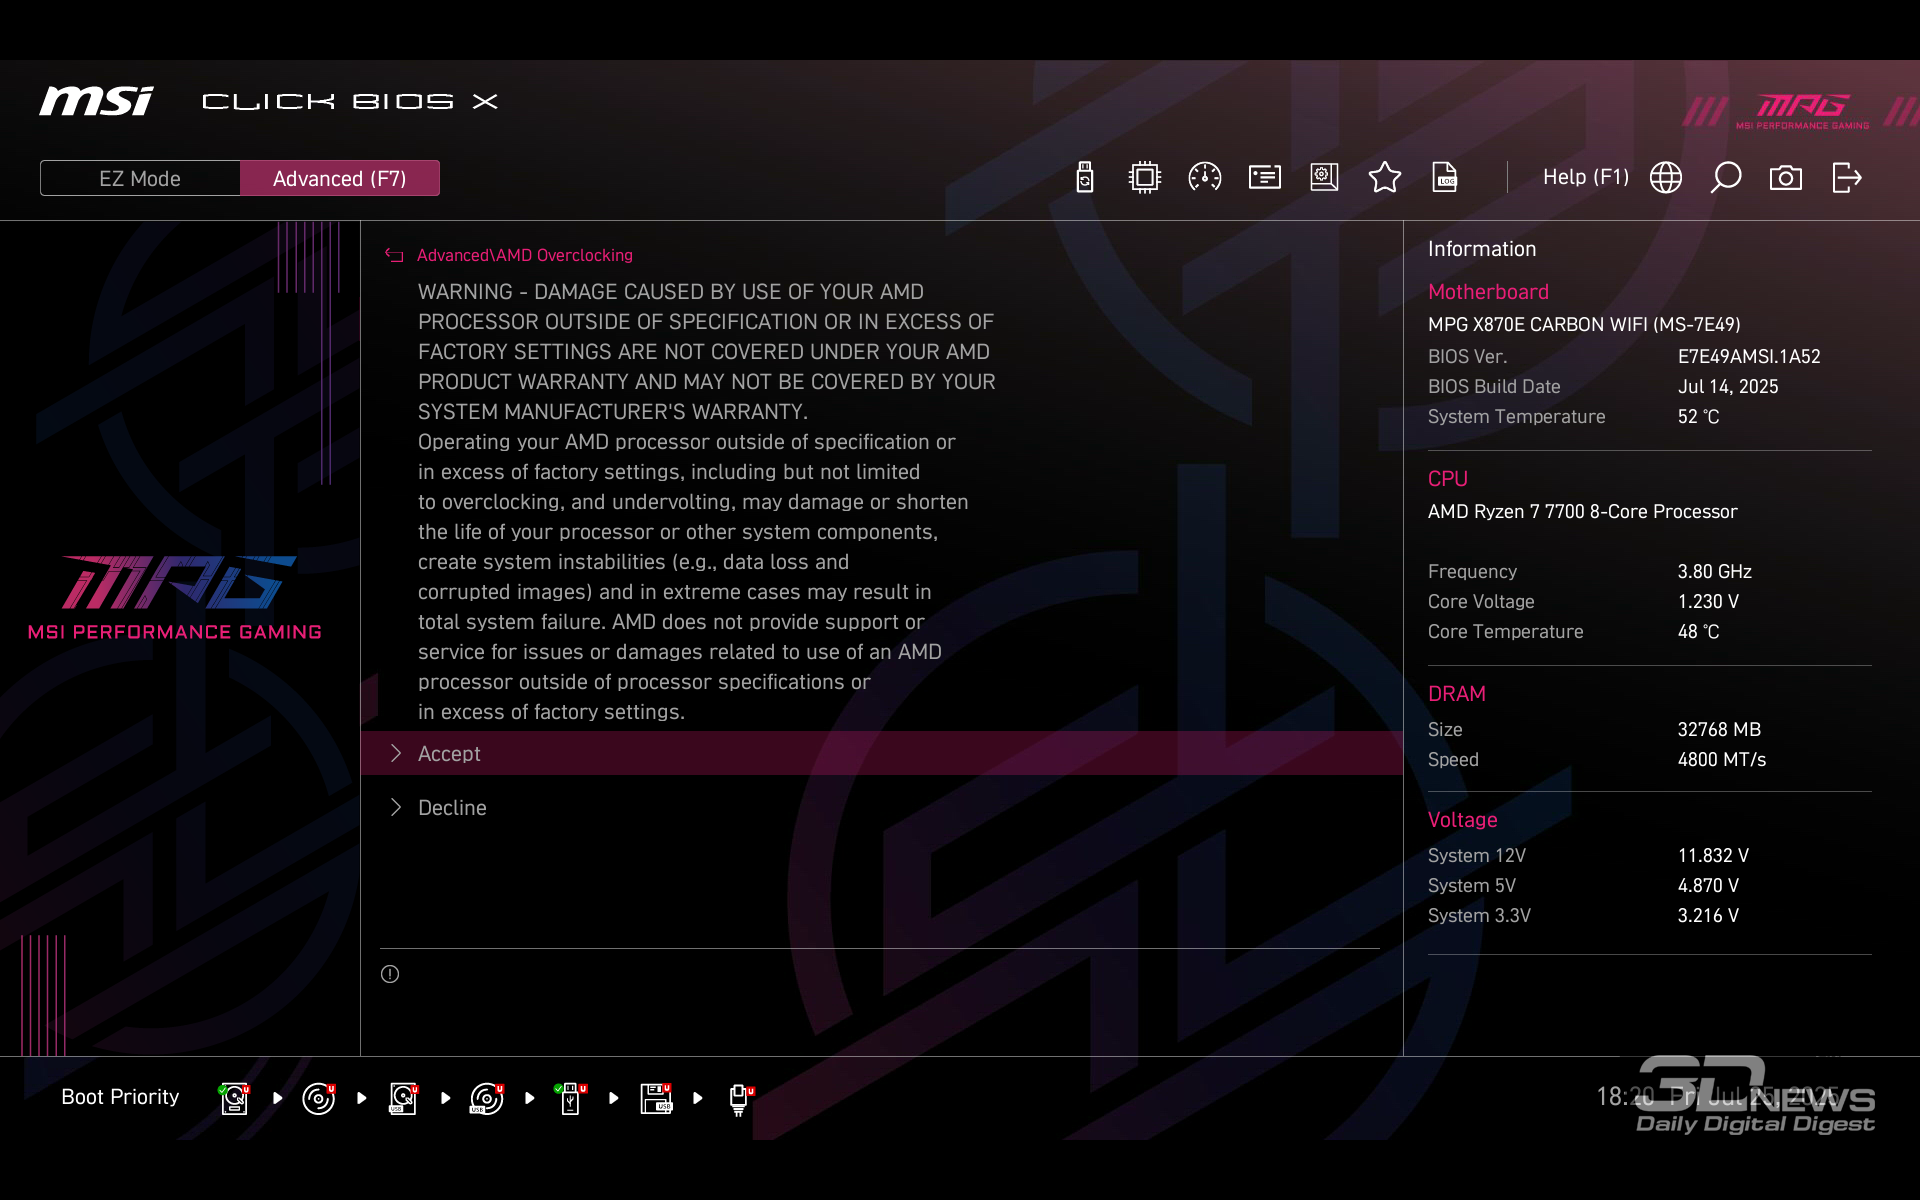Select the USB key boot device icon
The image size is (1920, 1200).
tap(571, 1098)
